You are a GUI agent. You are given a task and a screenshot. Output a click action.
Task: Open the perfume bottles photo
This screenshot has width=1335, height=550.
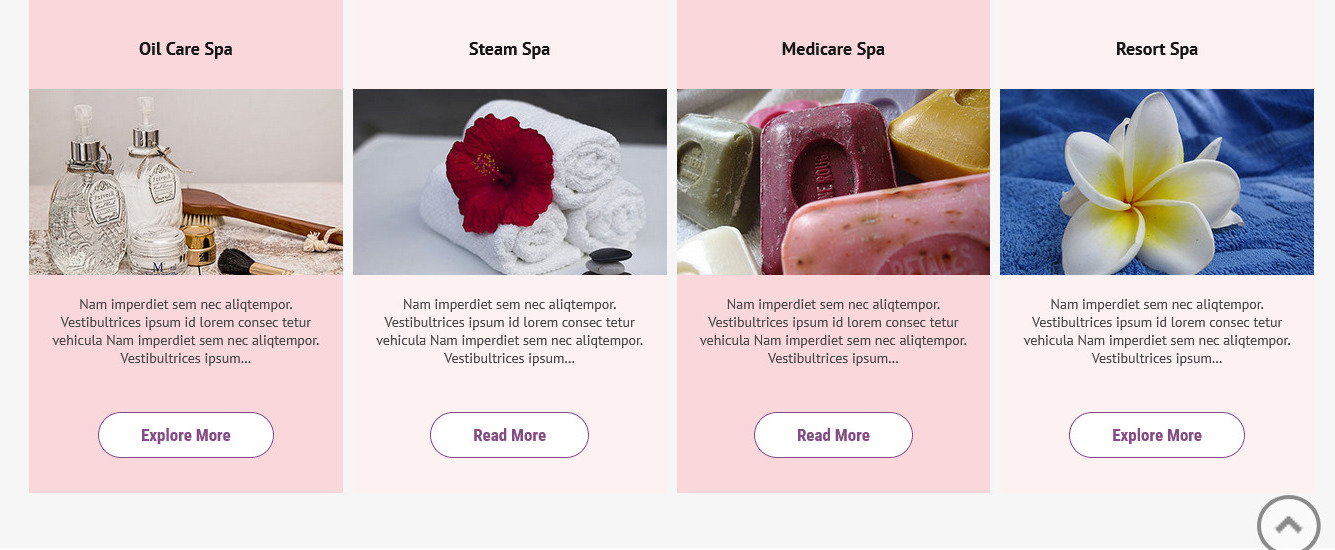tap(186, 182)
